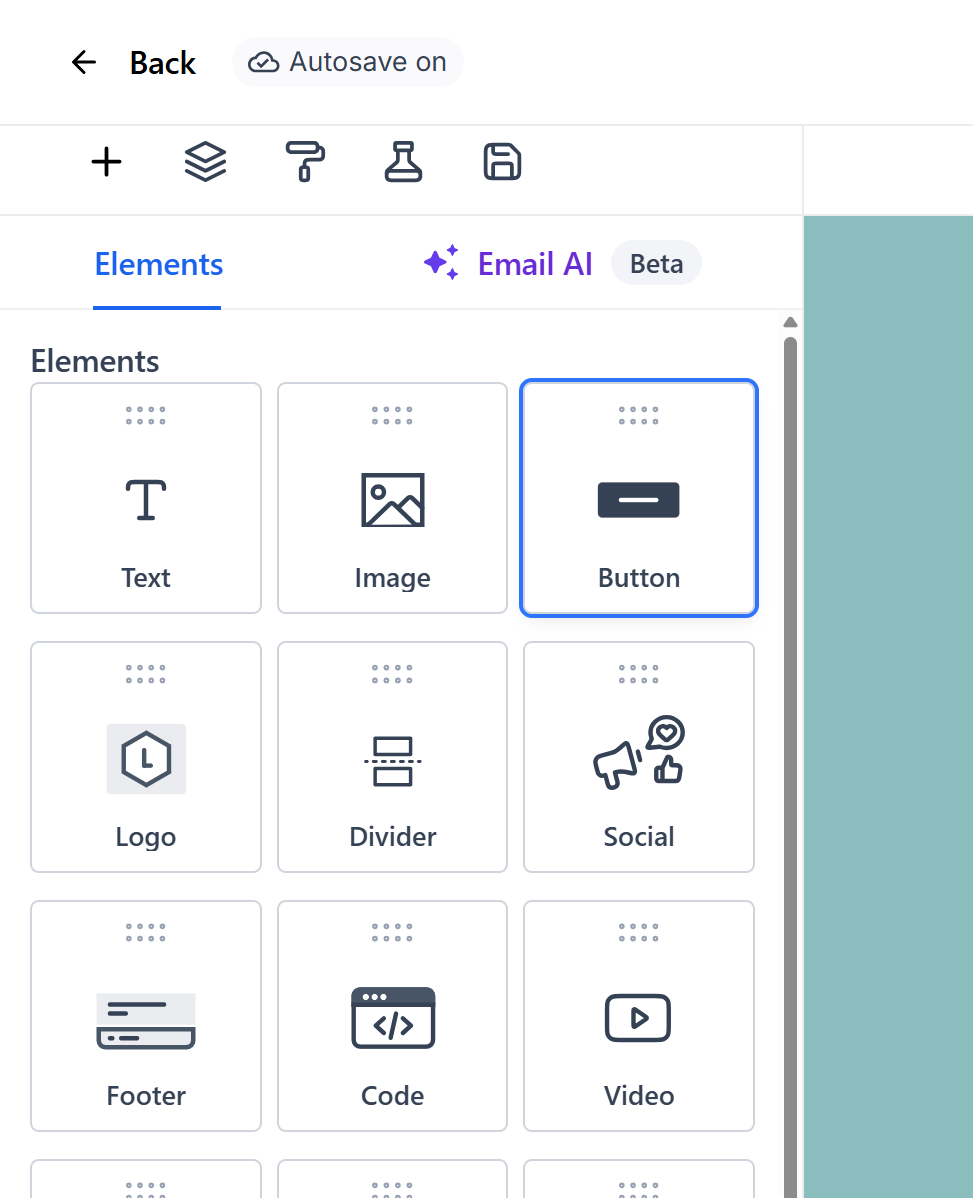
Task: Select the Video element card
Action: click(x=638, y=1016)
